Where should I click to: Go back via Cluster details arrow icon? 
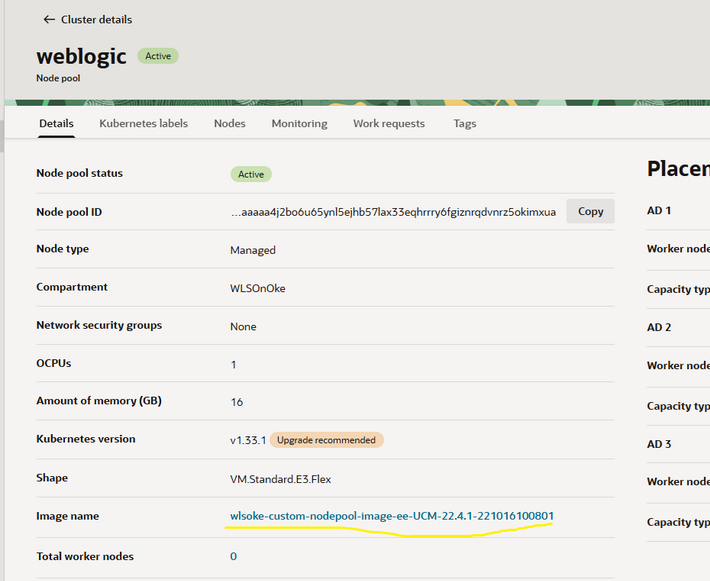pyautogui.click(x=49, y=19)
